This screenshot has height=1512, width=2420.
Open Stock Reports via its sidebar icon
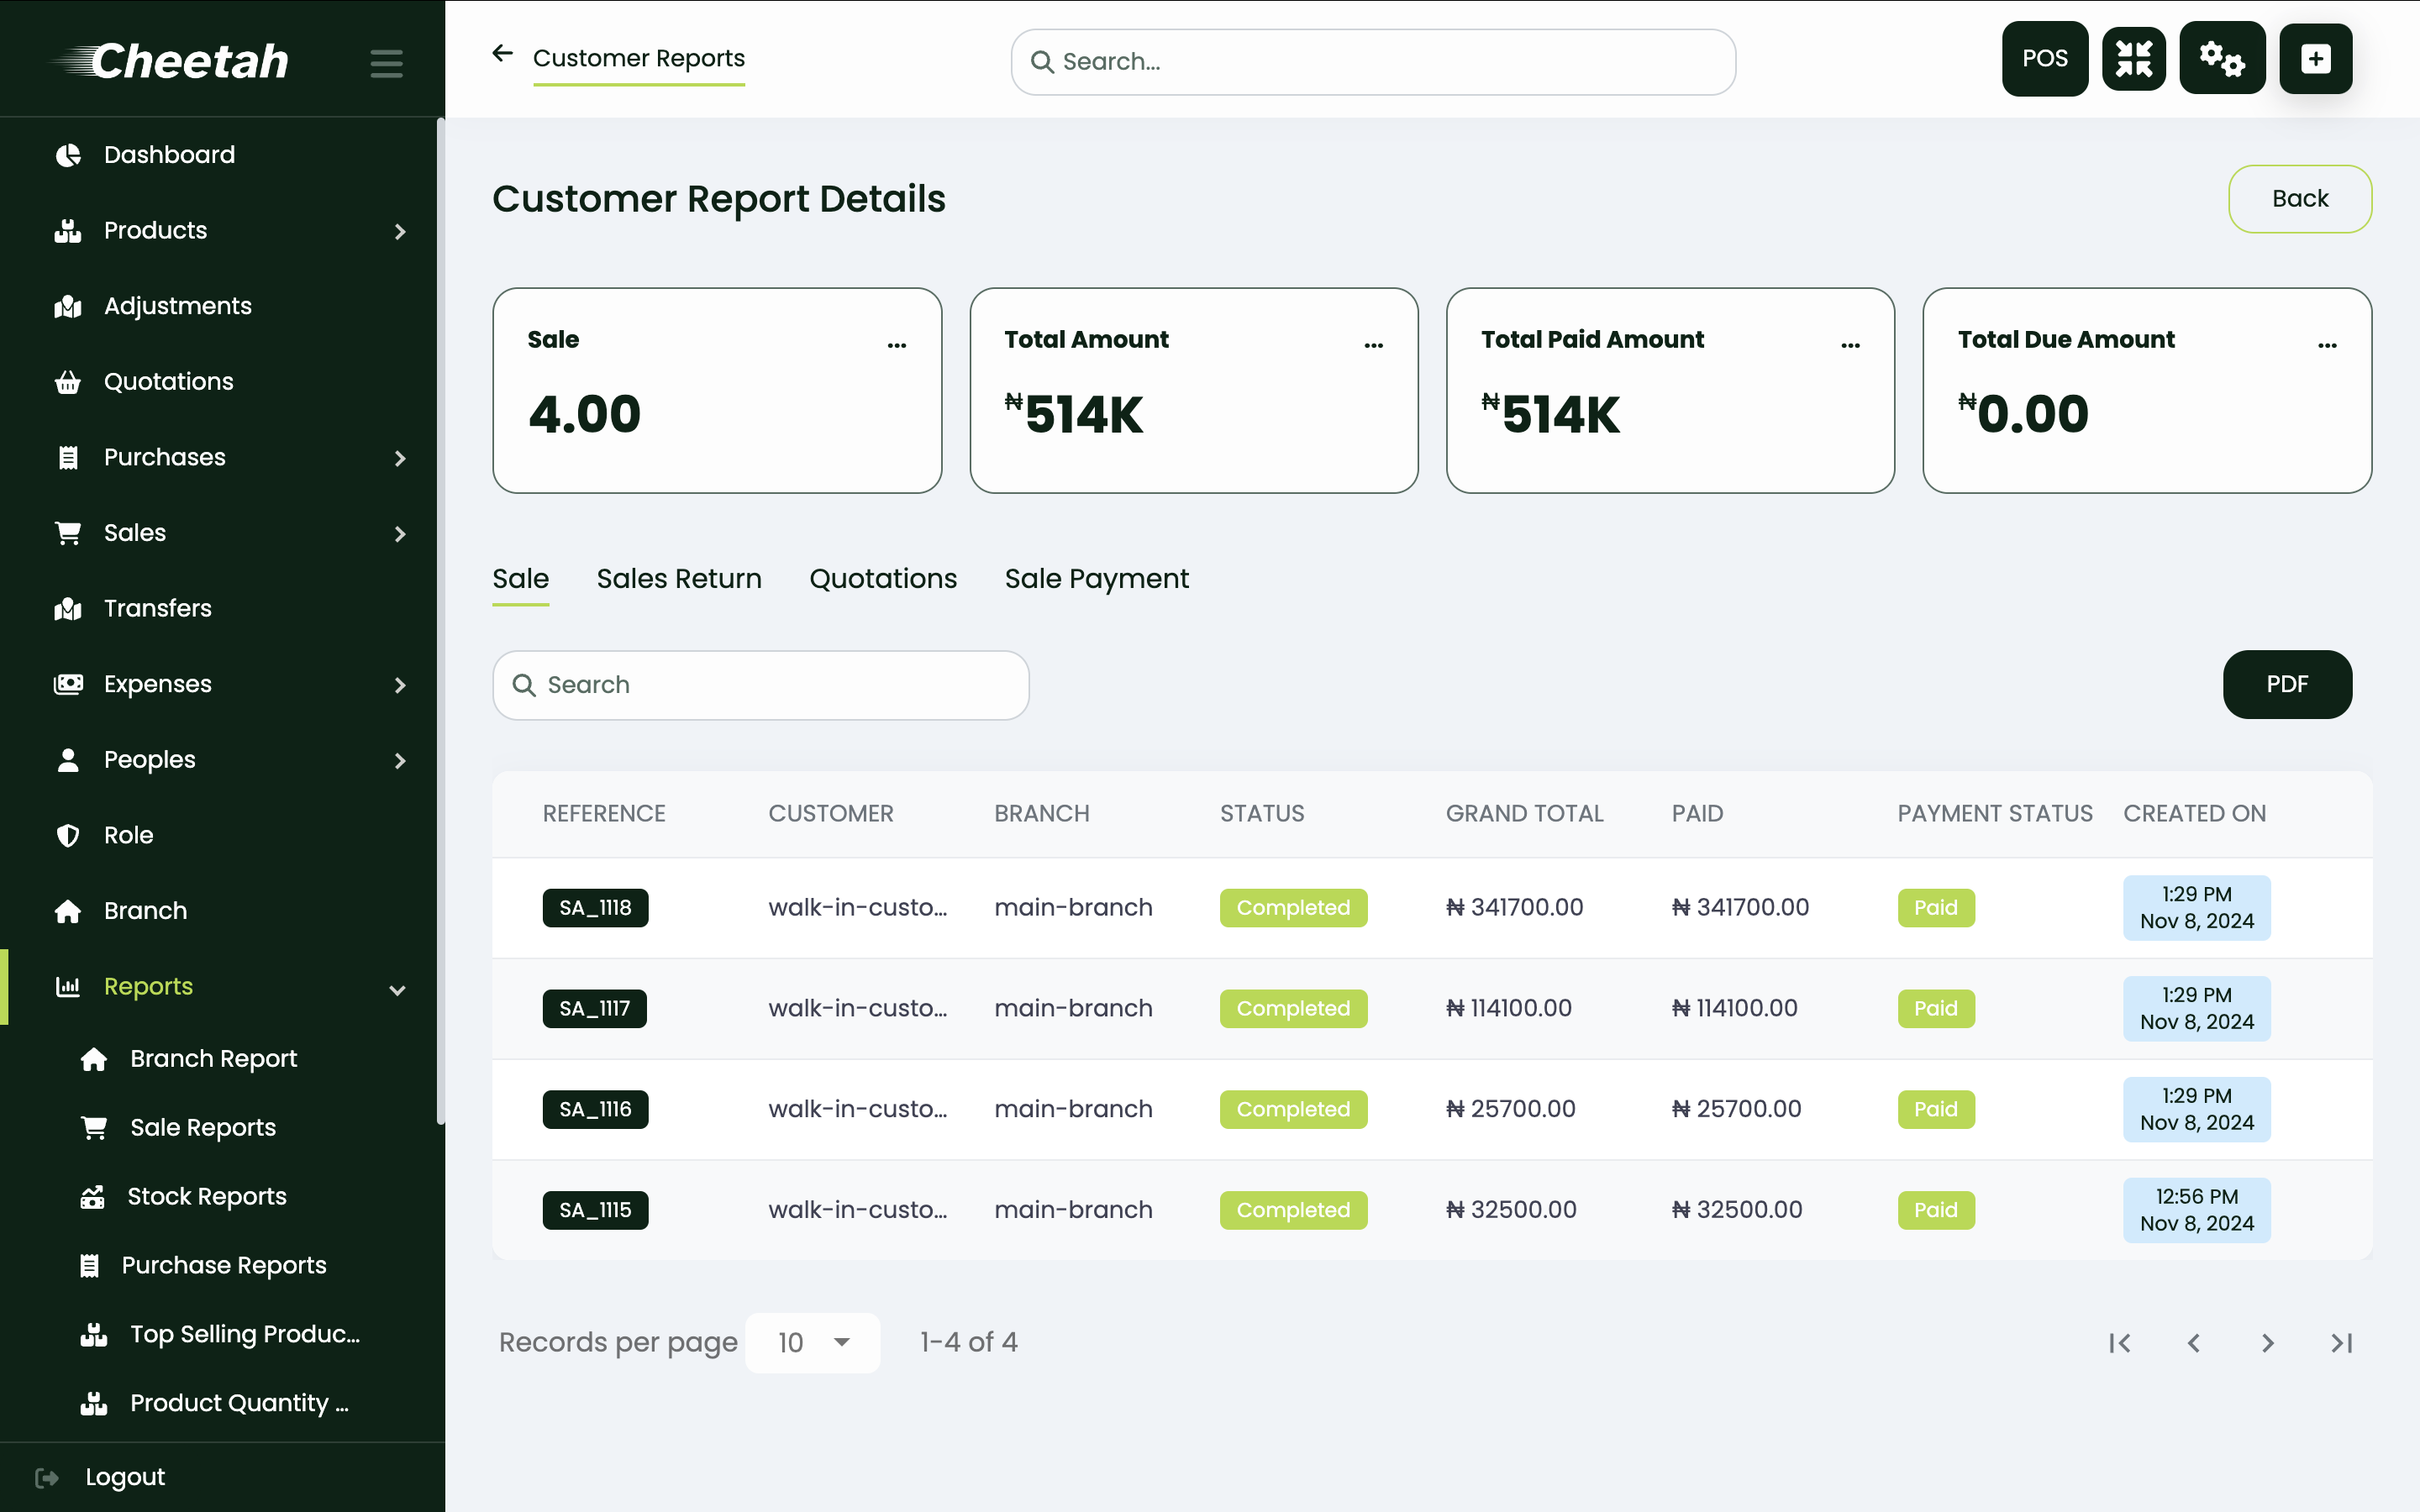click(93, 1196)
